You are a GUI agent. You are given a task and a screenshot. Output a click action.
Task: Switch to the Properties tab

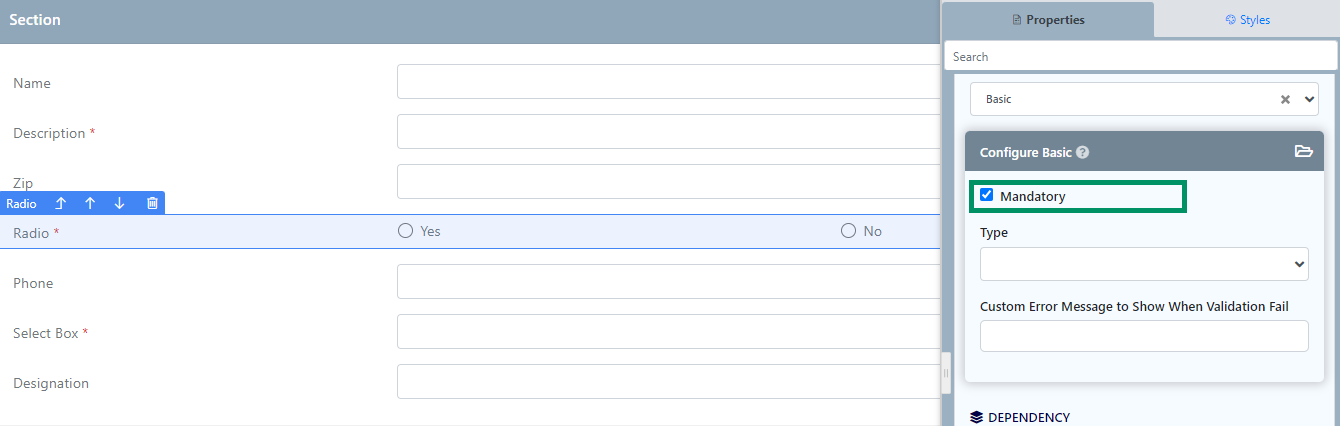pyautogui.click(x=1048, y=19)
